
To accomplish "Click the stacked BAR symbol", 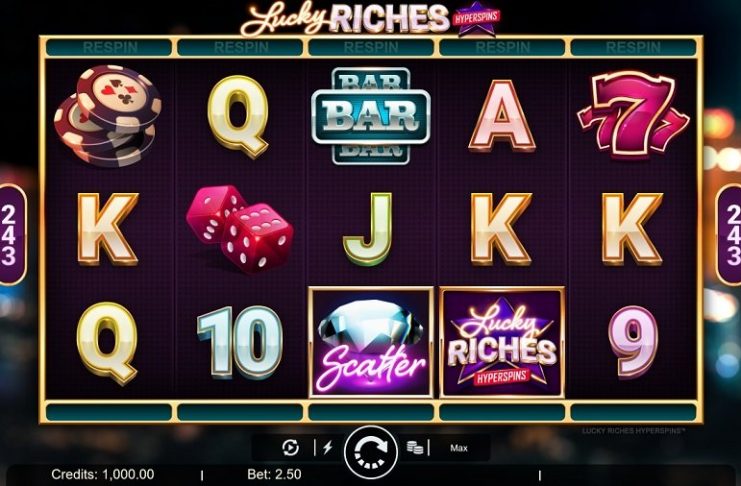I will [x=371, y=115].
